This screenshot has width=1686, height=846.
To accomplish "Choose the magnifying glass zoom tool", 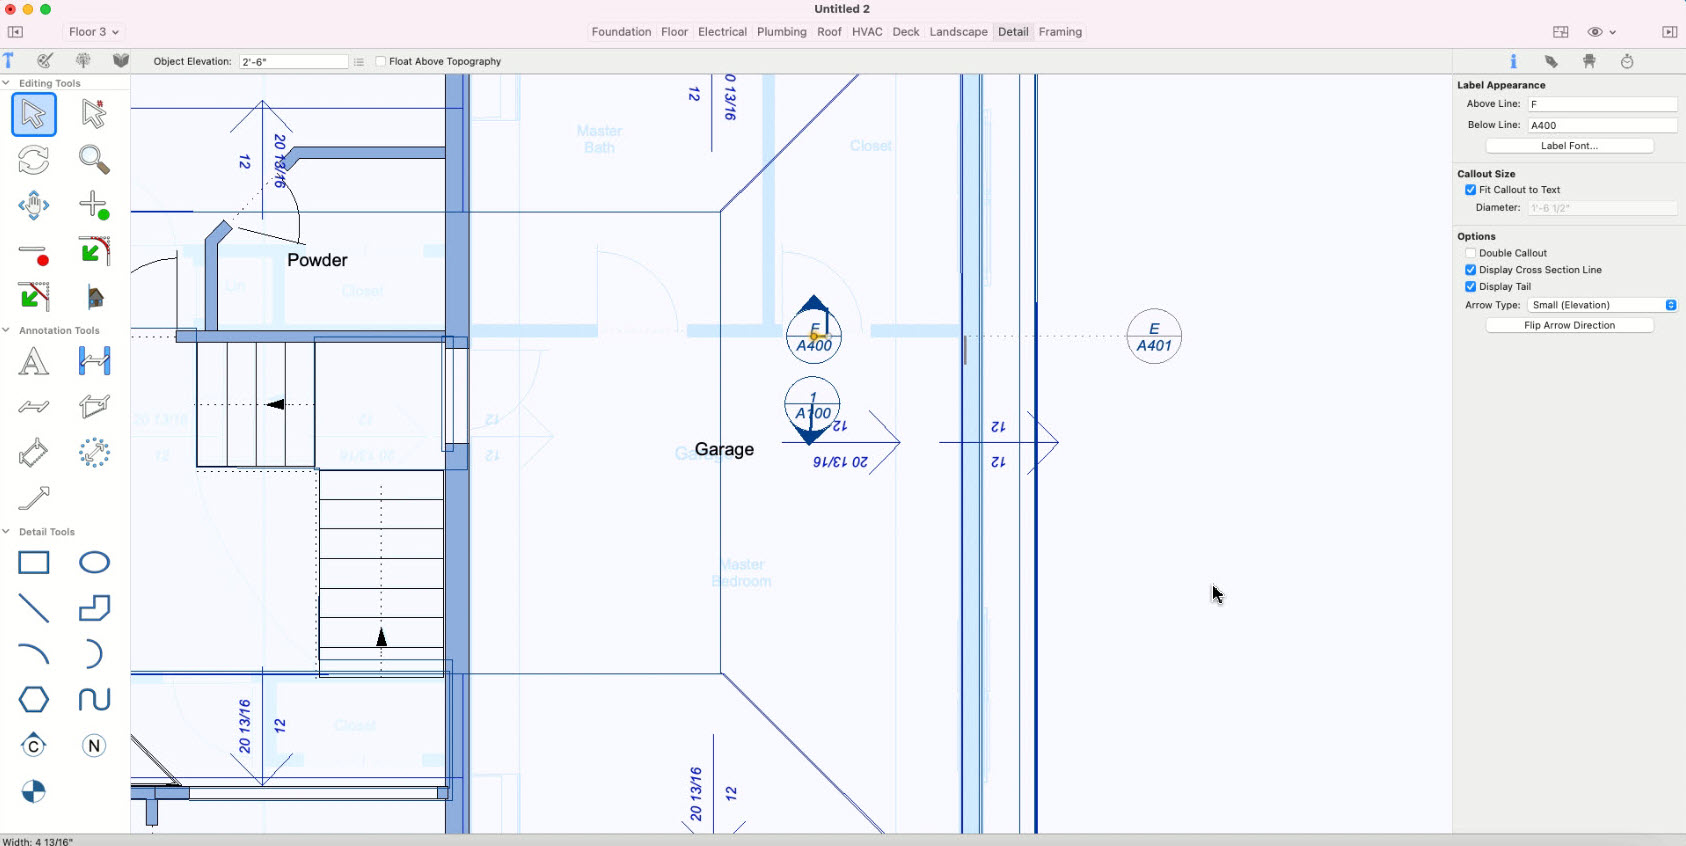I will click(94, 160).
